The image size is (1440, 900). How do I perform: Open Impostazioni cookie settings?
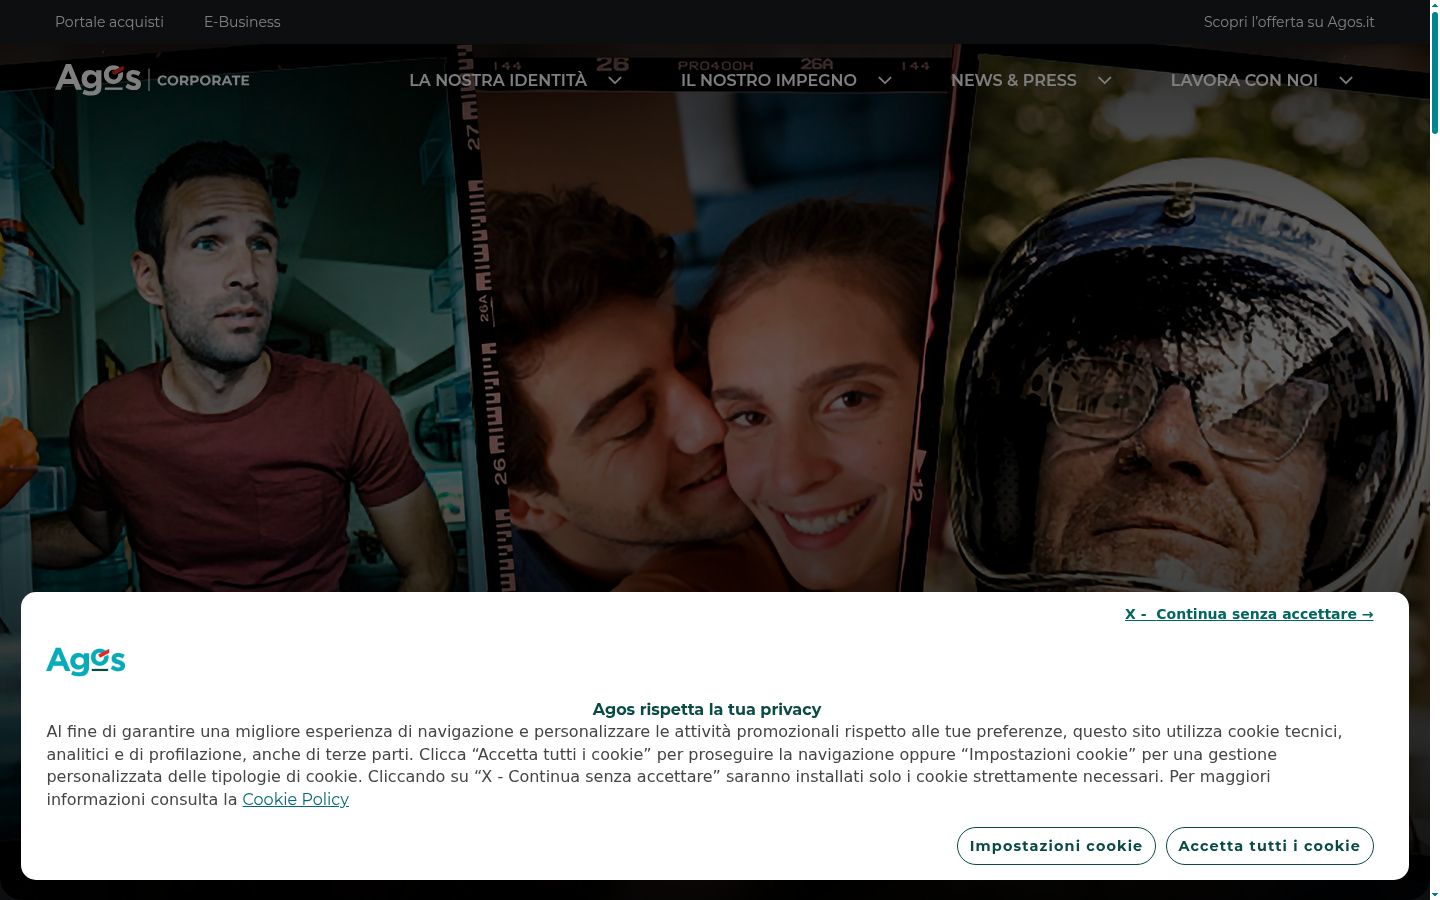1056,846
